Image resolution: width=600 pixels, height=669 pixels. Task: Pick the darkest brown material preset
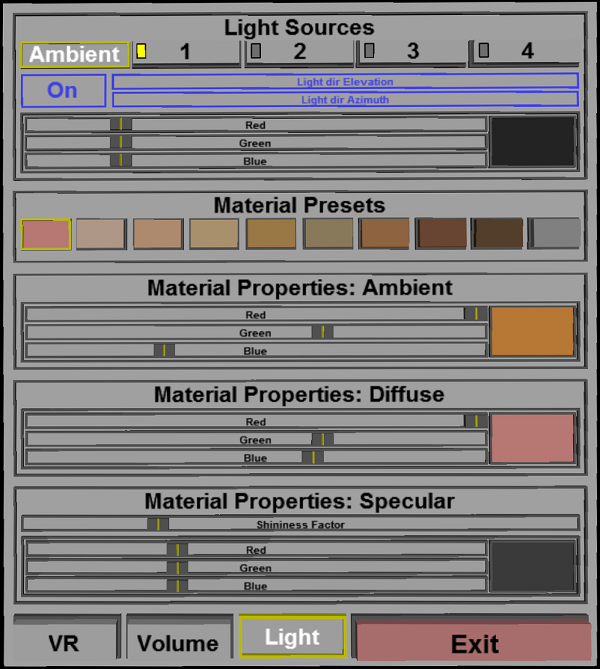coord(498,234)
